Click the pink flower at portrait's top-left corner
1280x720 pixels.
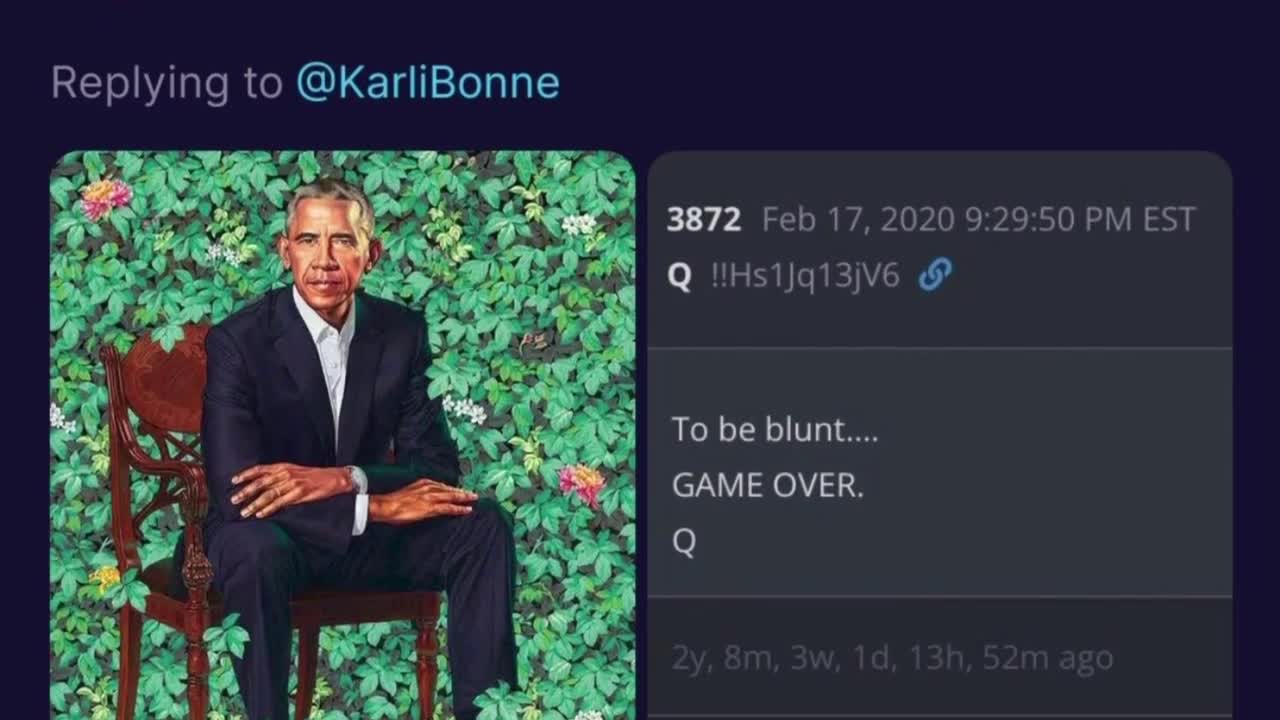(x=105, y=197)
